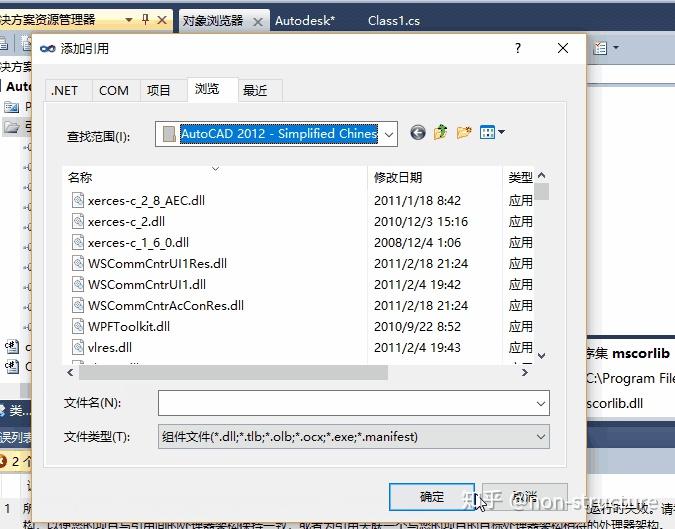The image size is (675, 529).
Task: Click the date 2008/12/4 1:06
Action: click(417, 243)
